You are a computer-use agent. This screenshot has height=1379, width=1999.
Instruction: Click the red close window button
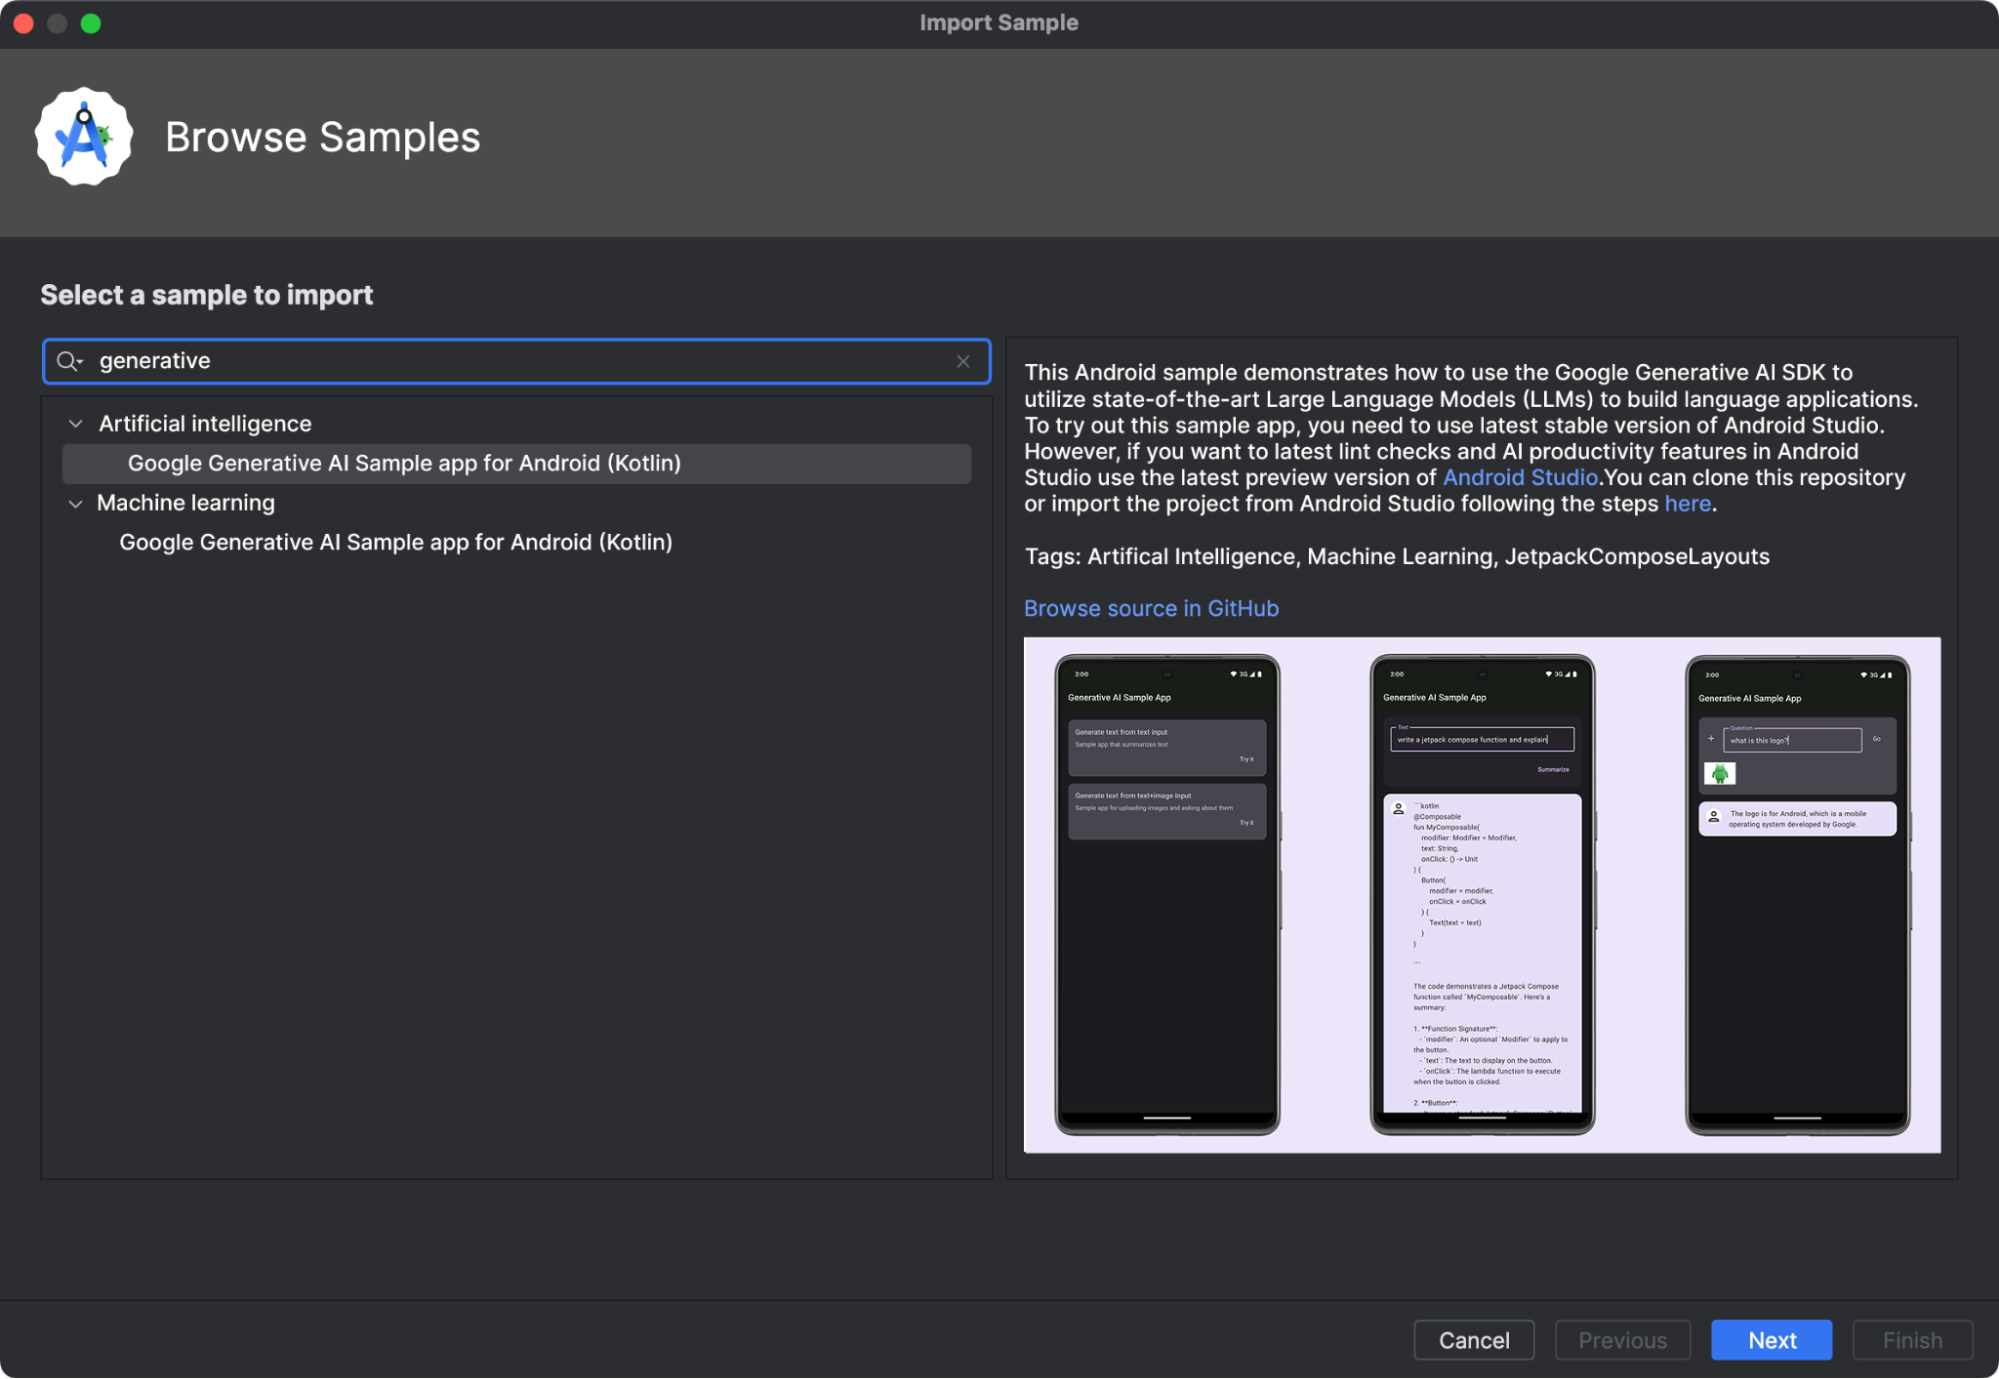pyautogui.click(x=24, y=23)
